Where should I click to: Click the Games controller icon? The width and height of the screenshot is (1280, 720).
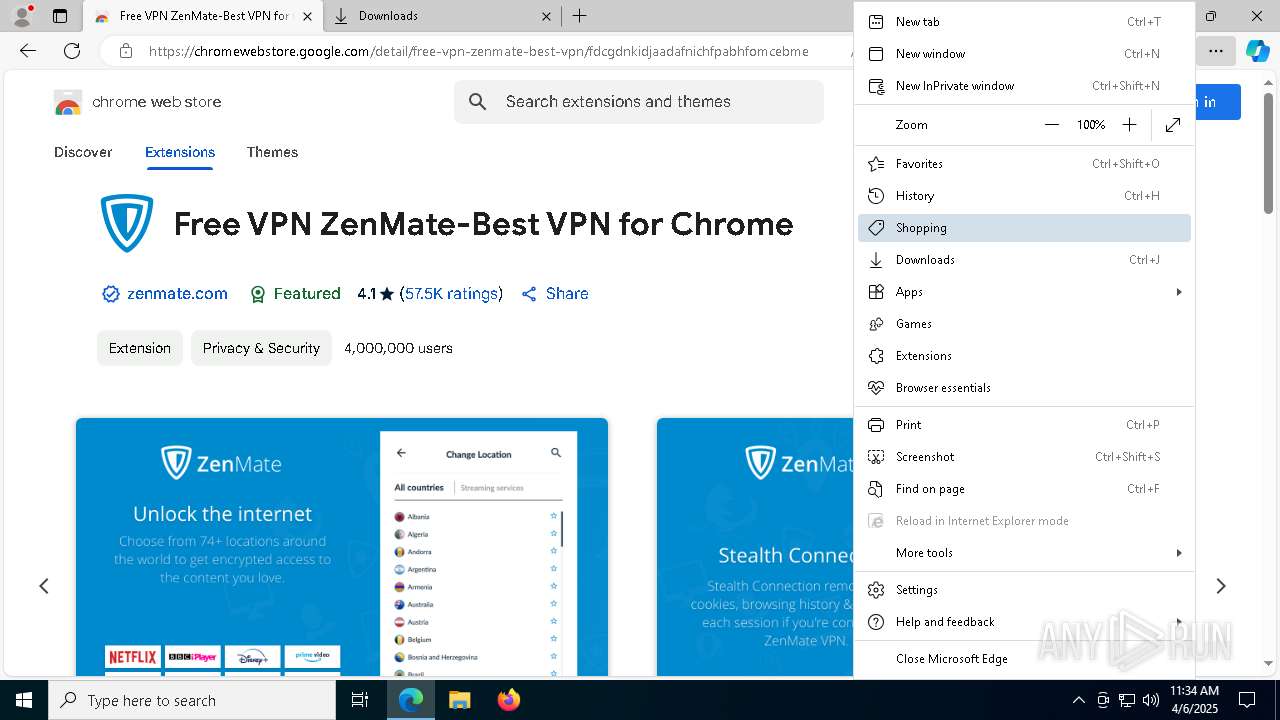point(876,324)
